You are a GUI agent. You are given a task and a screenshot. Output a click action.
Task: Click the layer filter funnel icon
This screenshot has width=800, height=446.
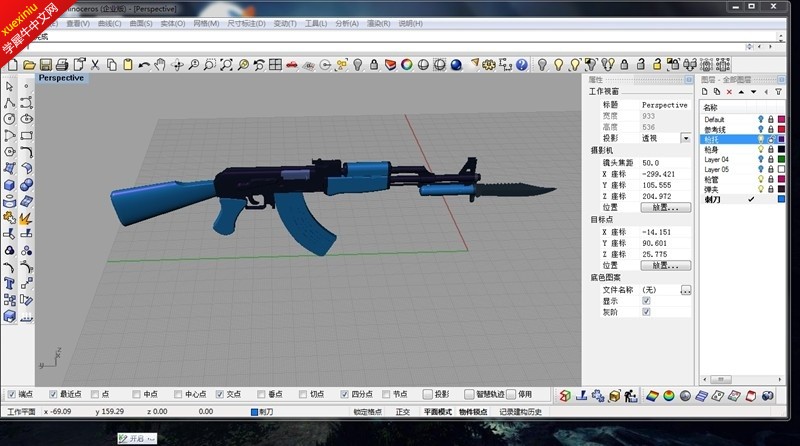[779, 92]
